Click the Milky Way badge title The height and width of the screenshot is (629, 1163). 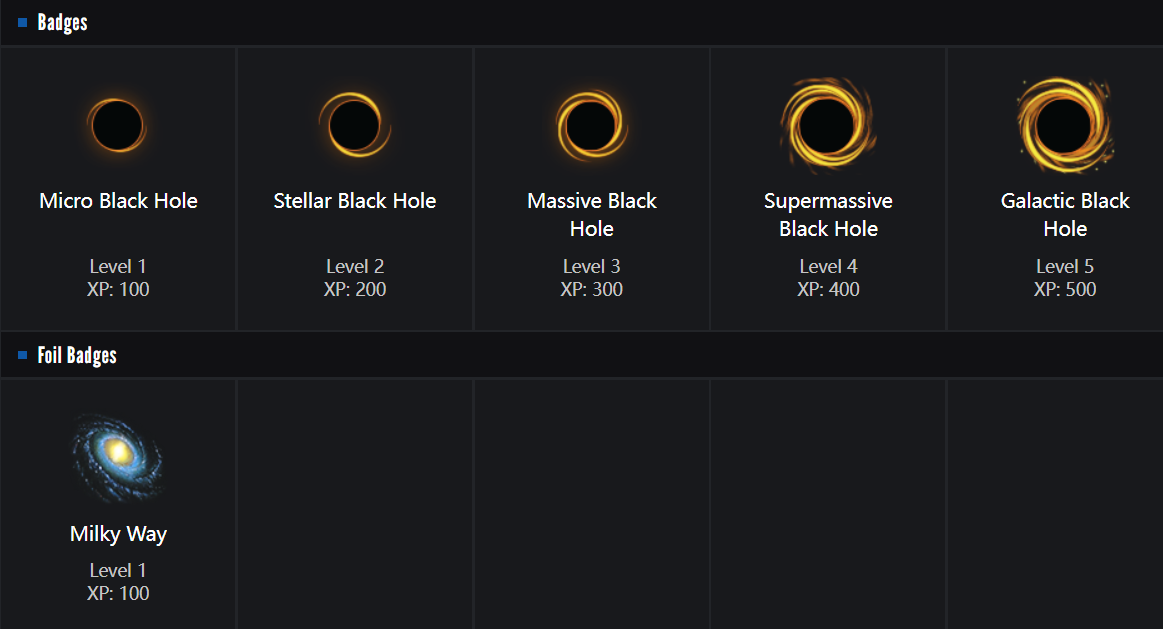point(118,534)
